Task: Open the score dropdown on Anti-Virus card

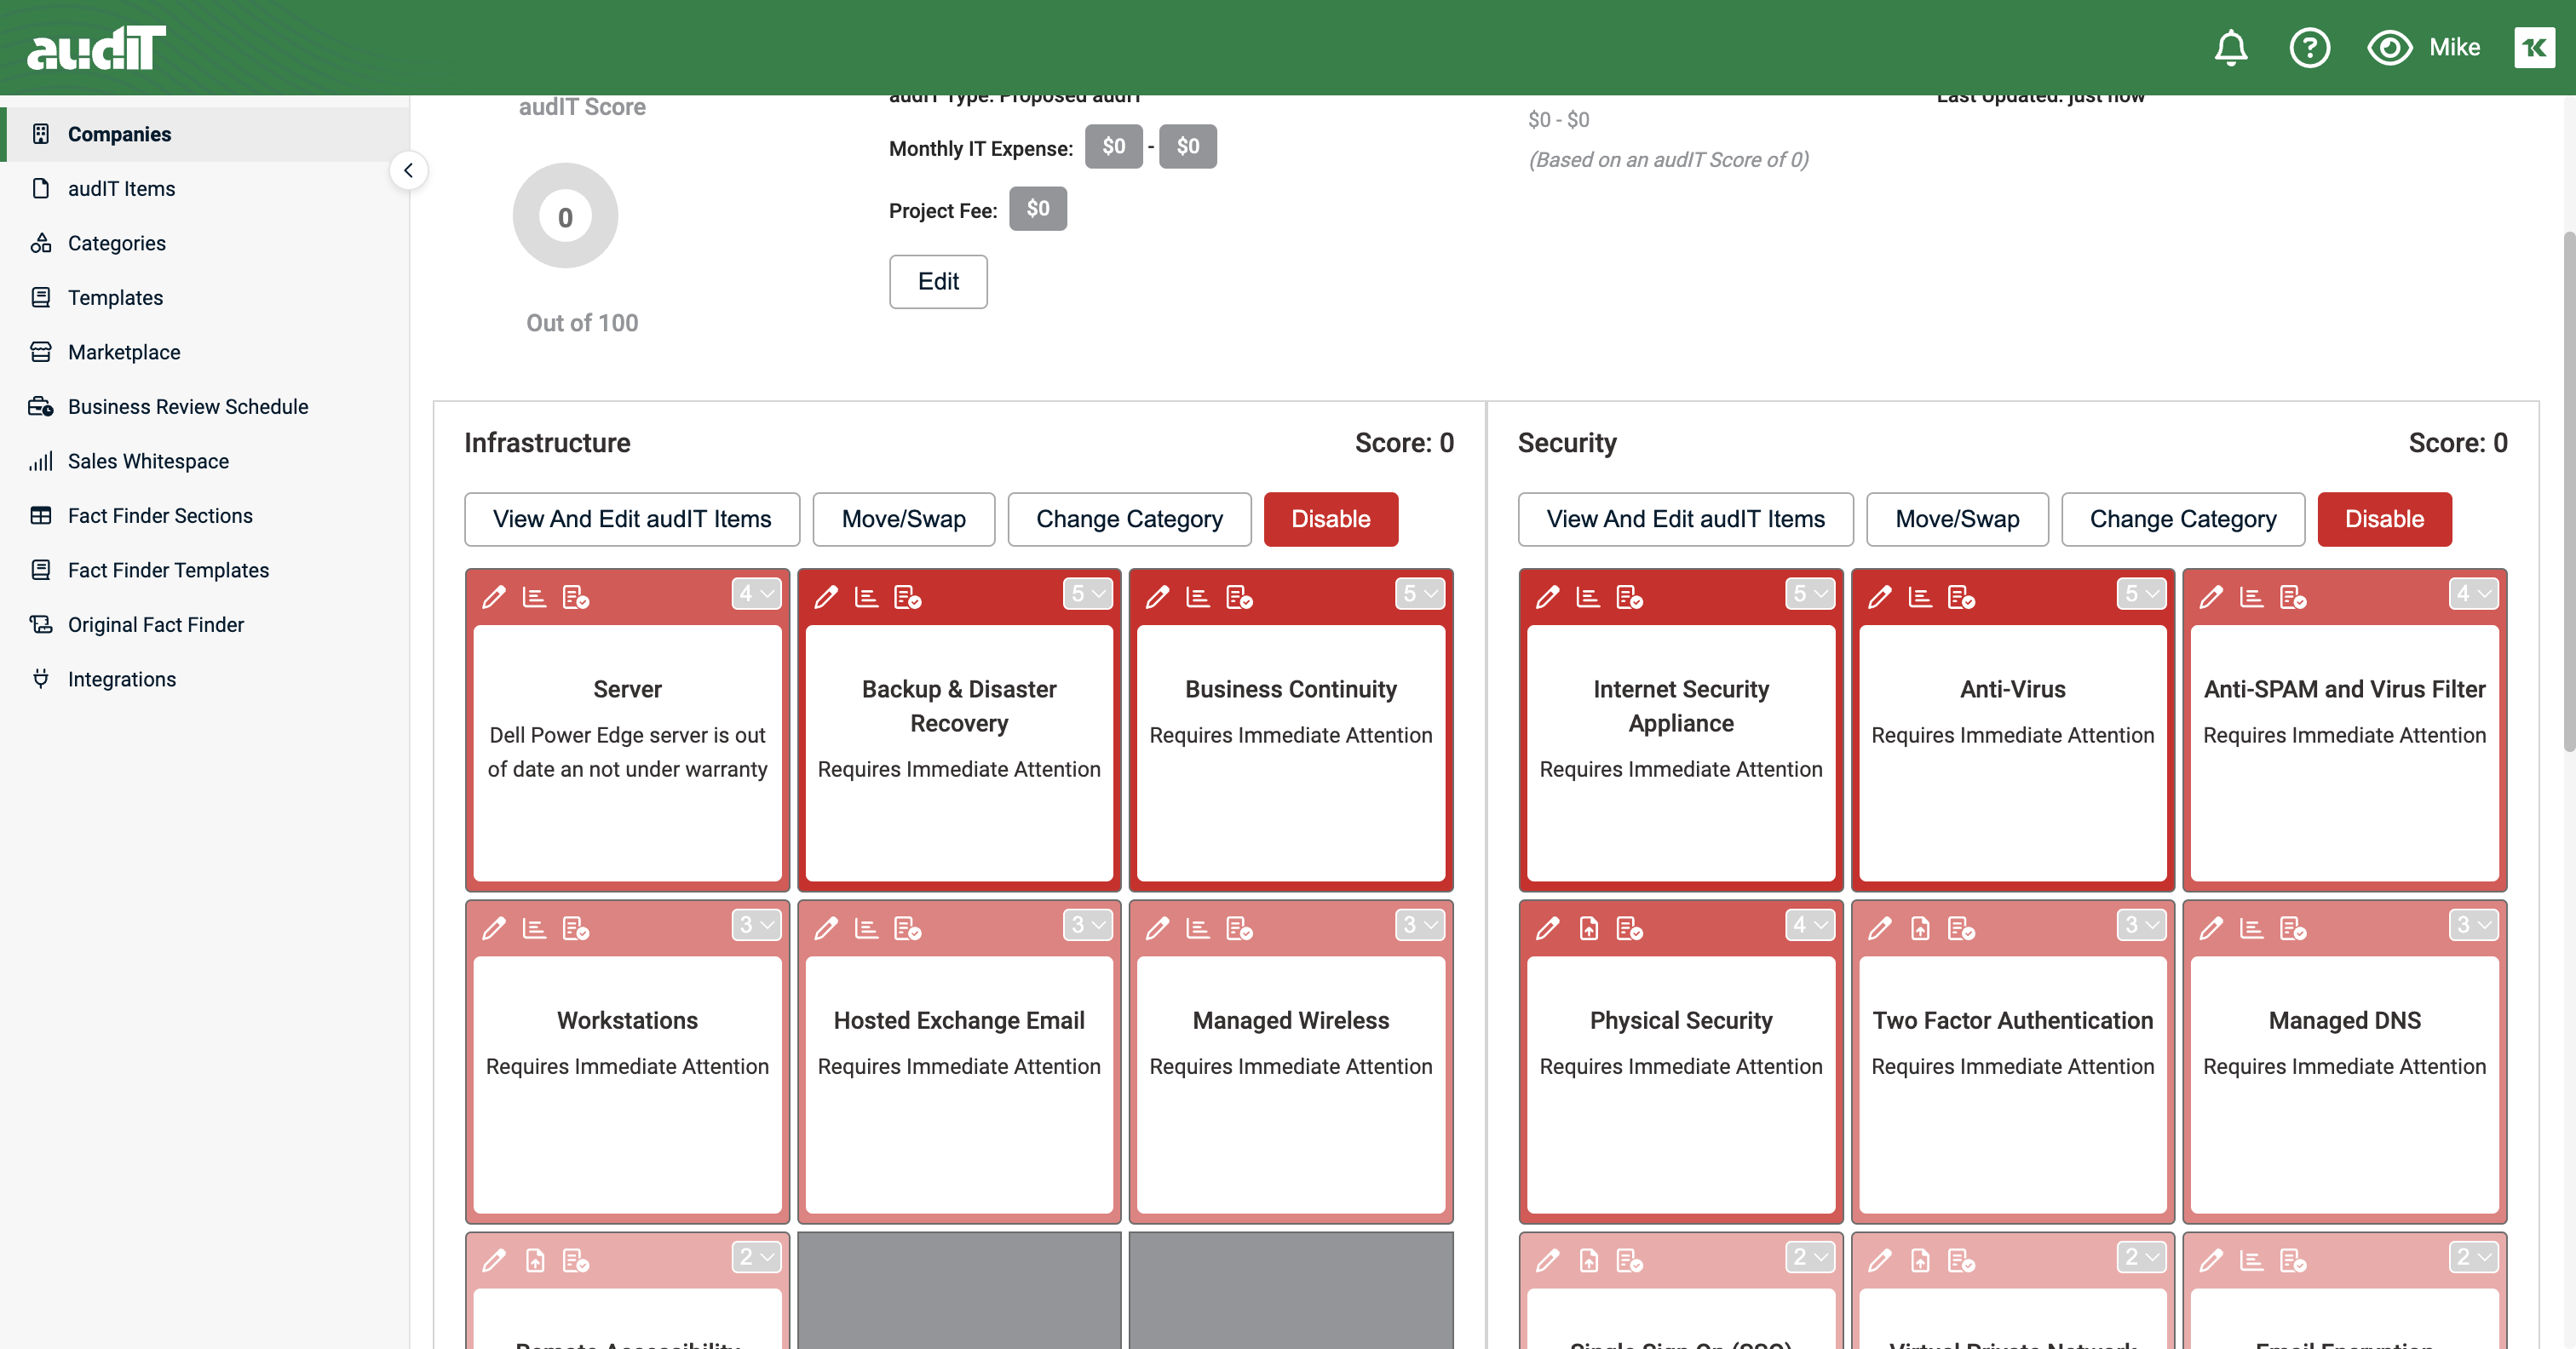Action: tap(2142, 594)
